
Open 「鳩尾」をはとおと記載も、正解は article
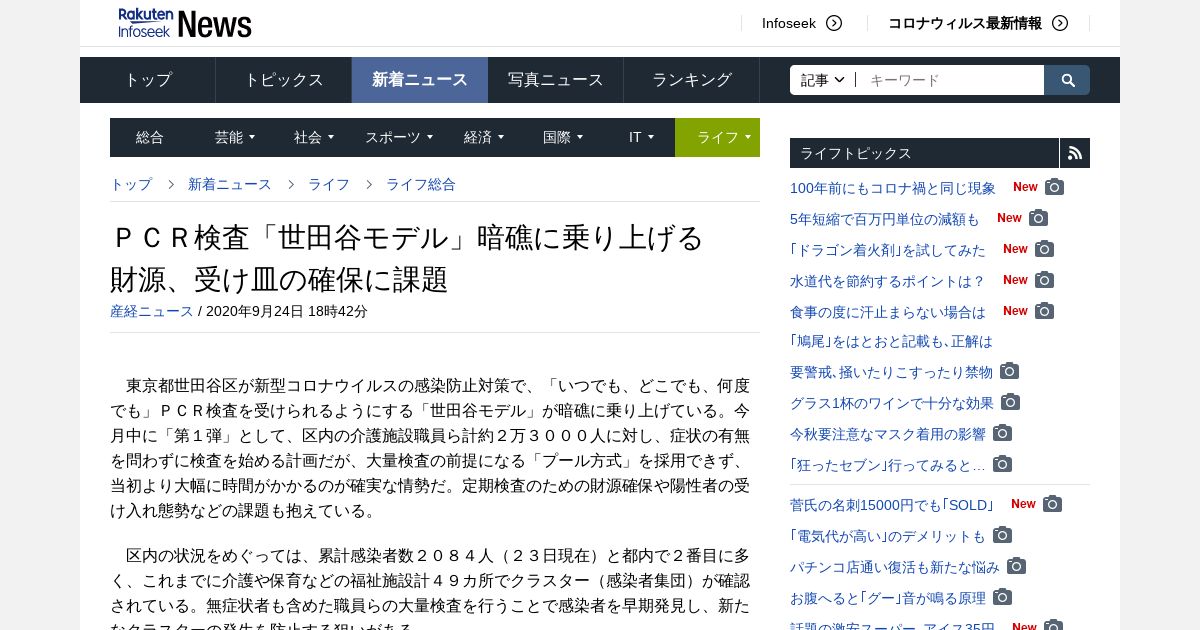[891, 342]
